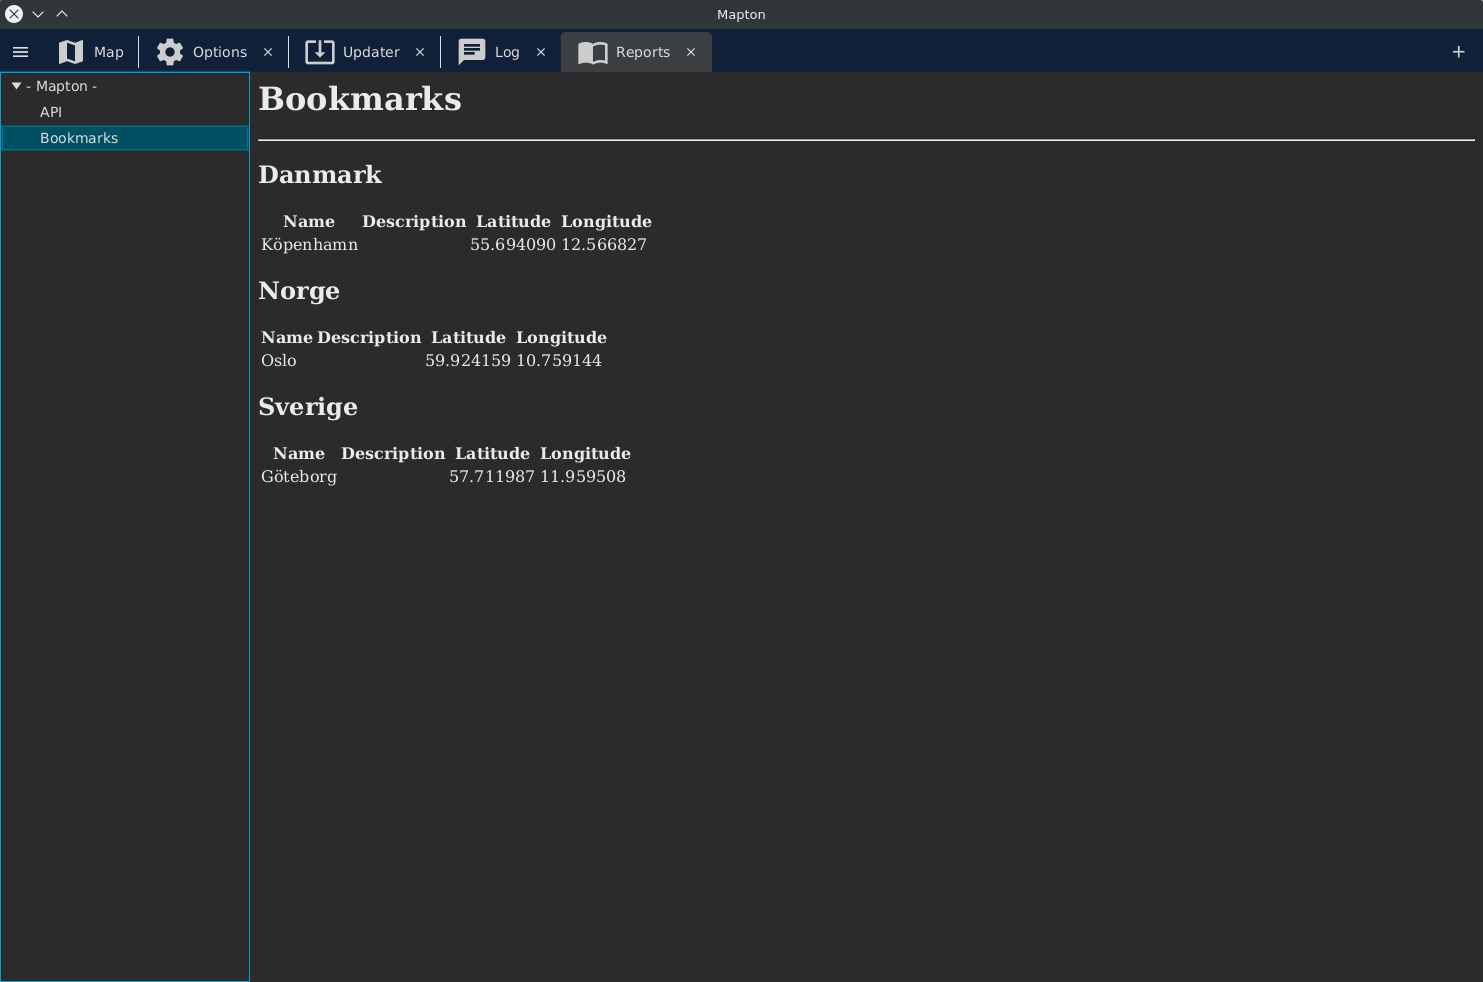Click the Oslo name cell
This screenshot has height=982, width=1483.
click(x=279, y=360)
